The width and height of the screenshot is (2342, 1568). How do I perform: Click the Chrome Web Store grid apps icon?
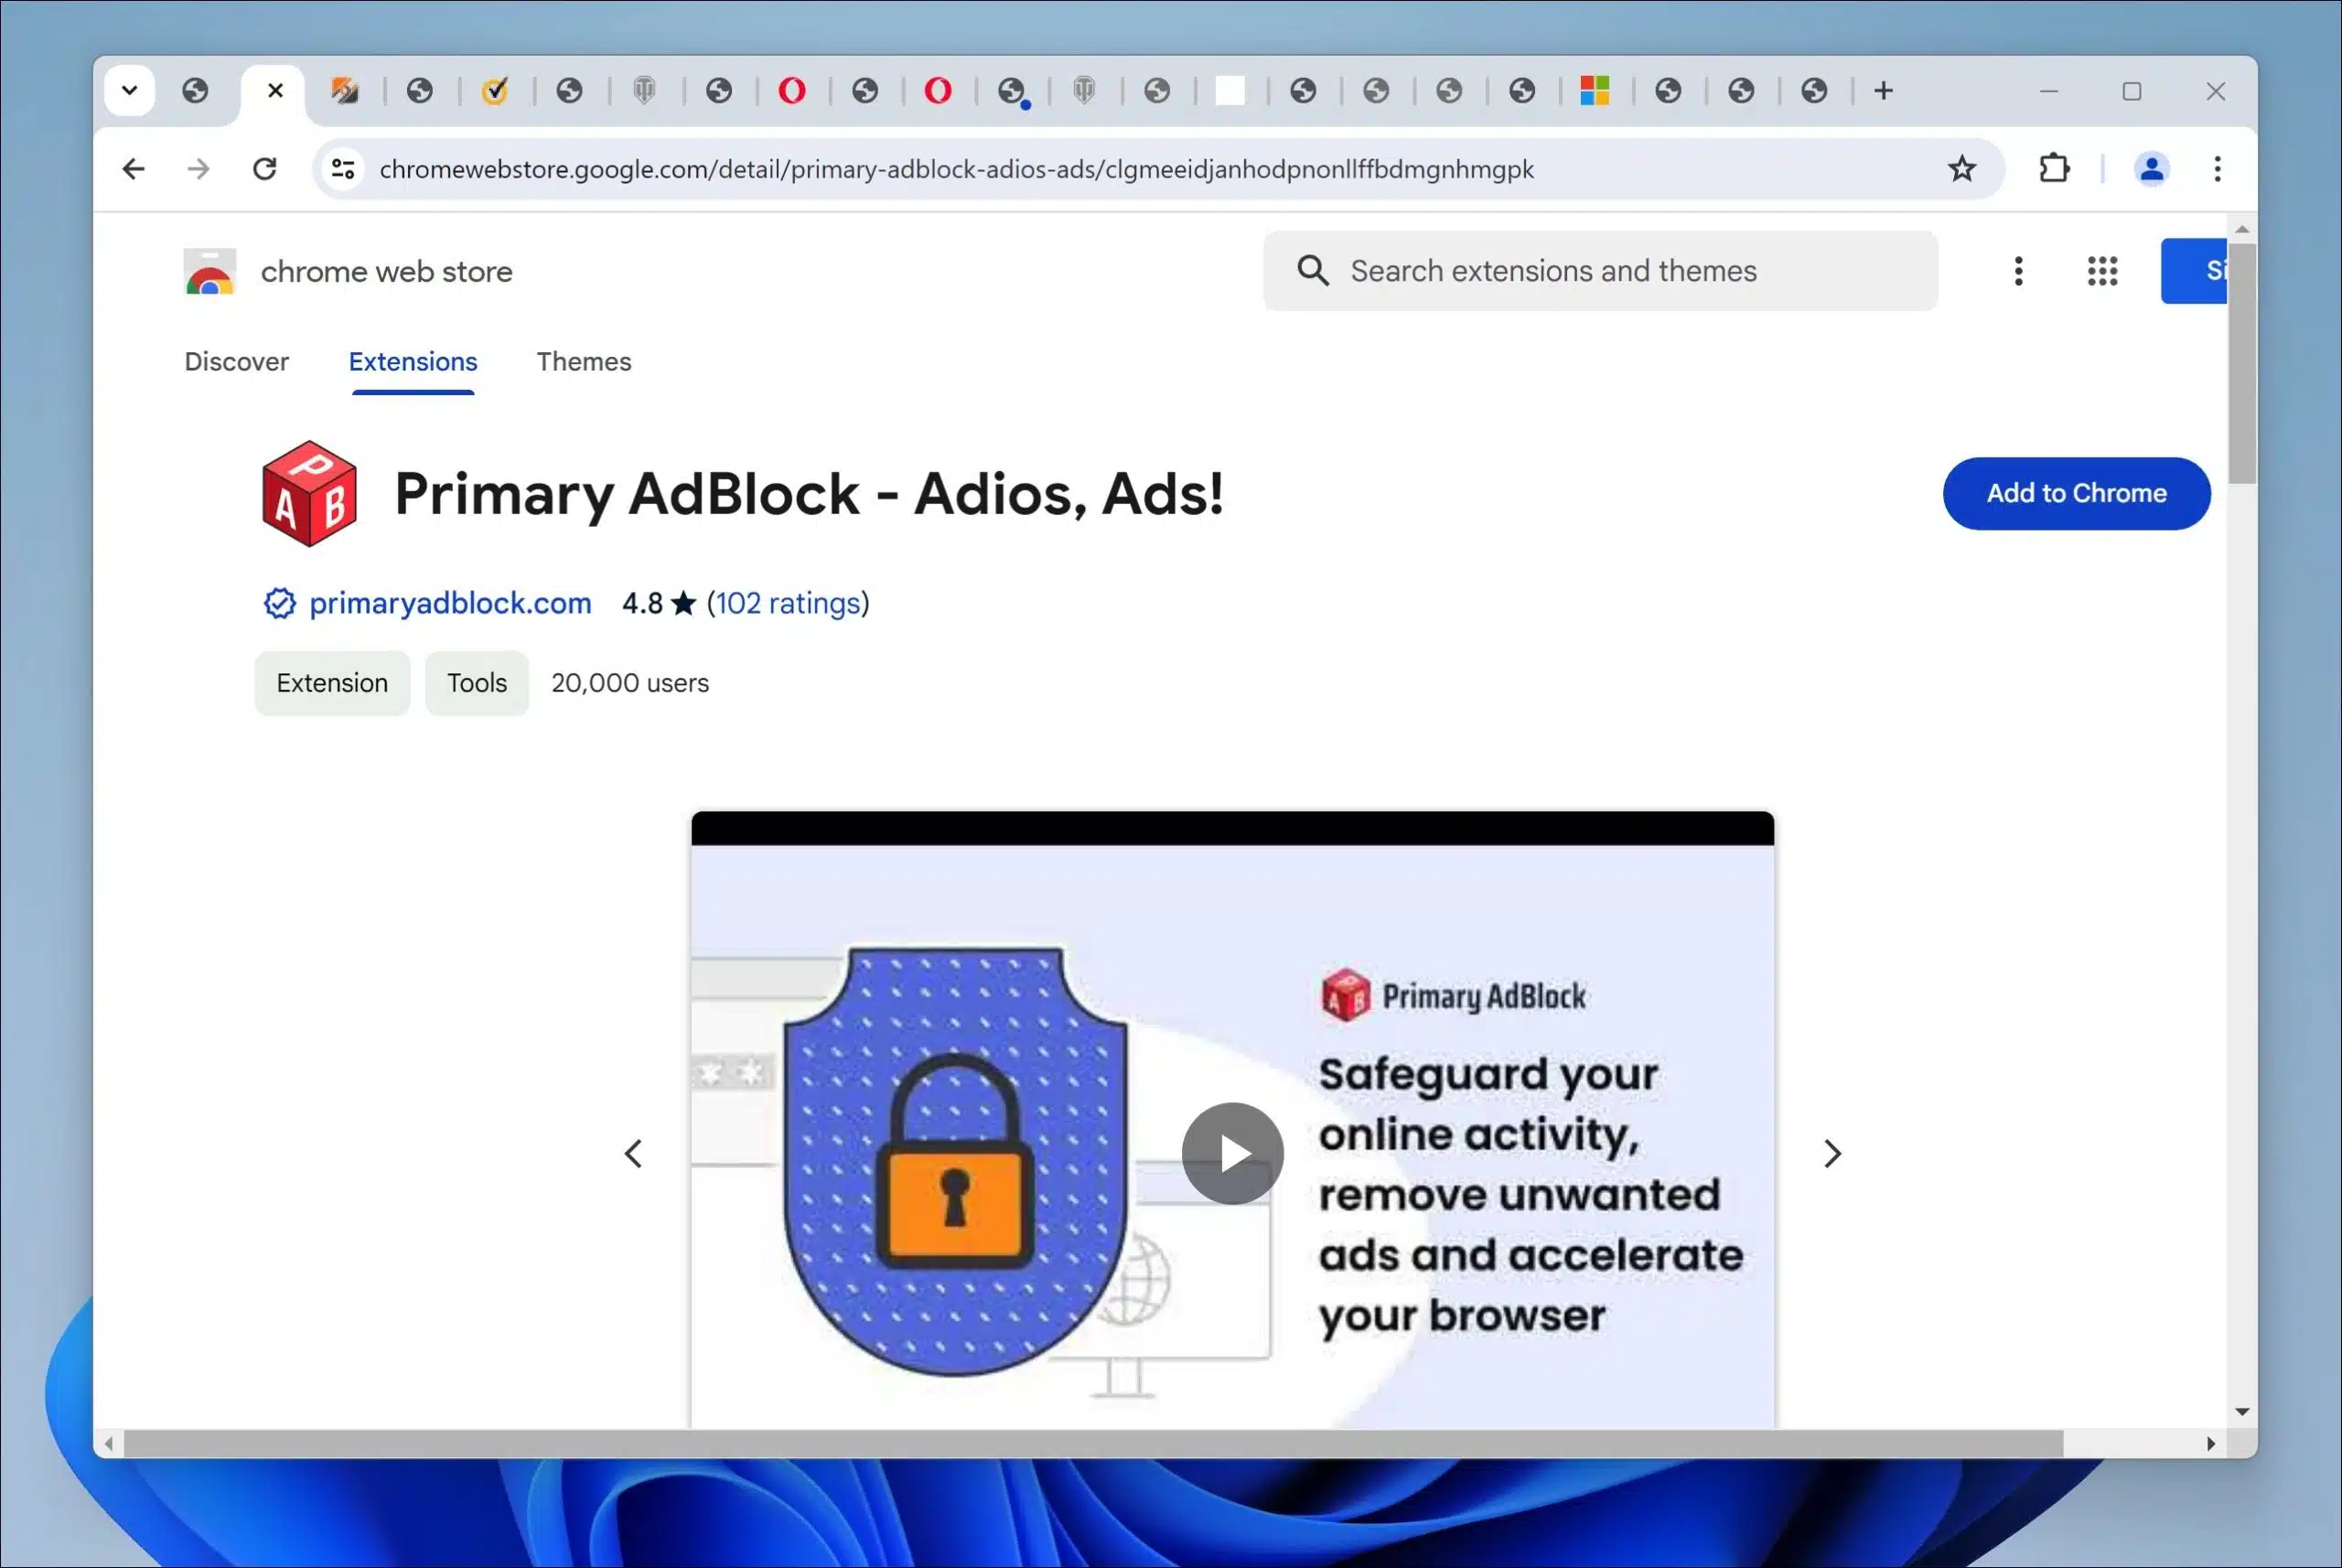(x=2100, y=270)
